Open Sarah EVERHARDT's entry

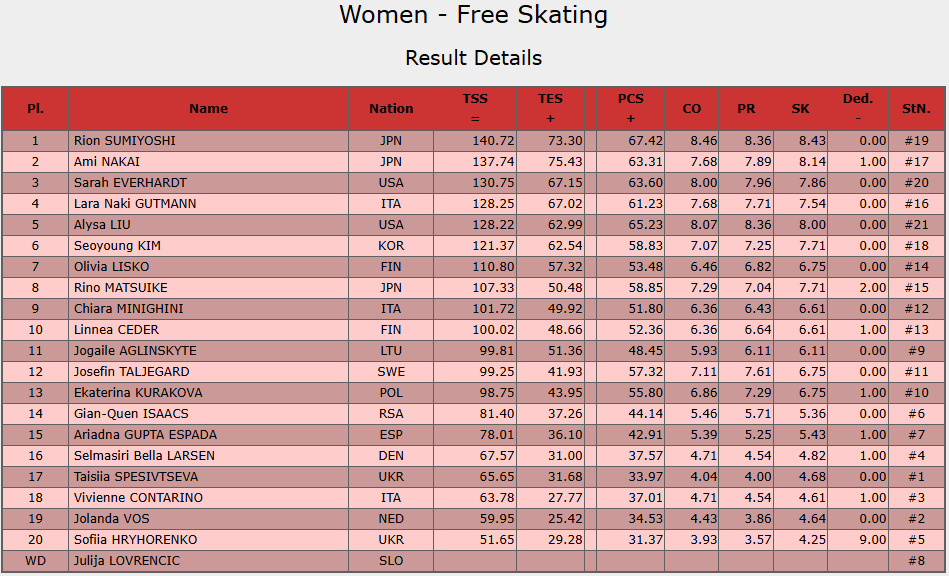[130, 183]
